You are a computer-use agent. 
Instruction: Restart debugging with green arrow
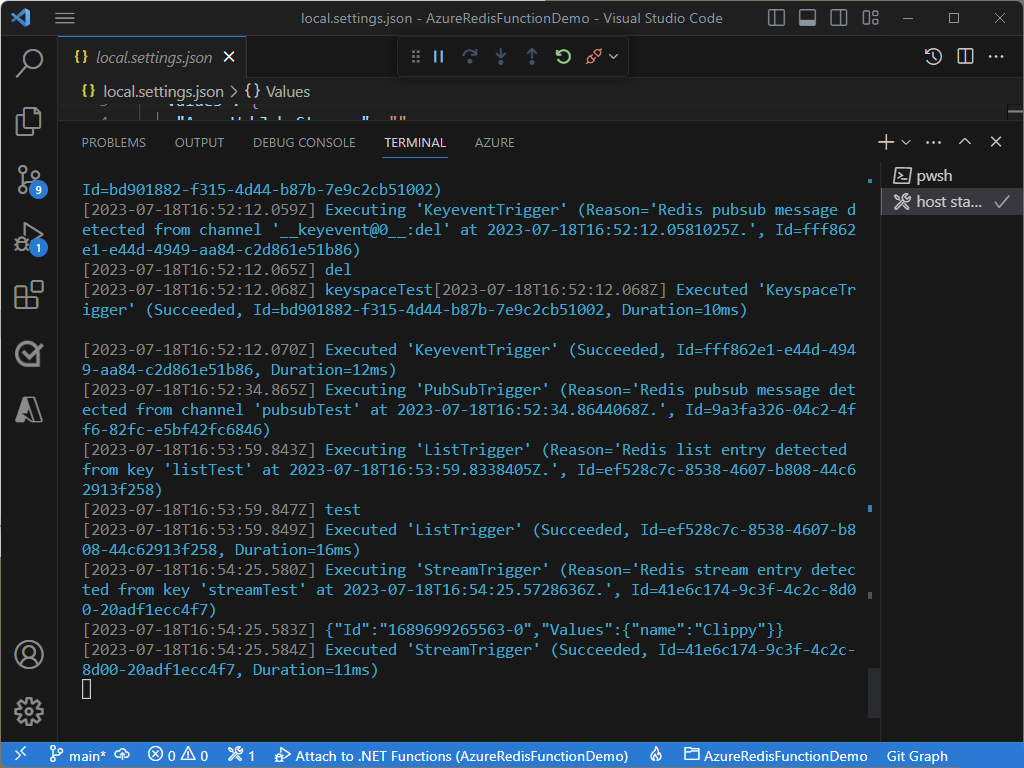(x=563, y=57)
